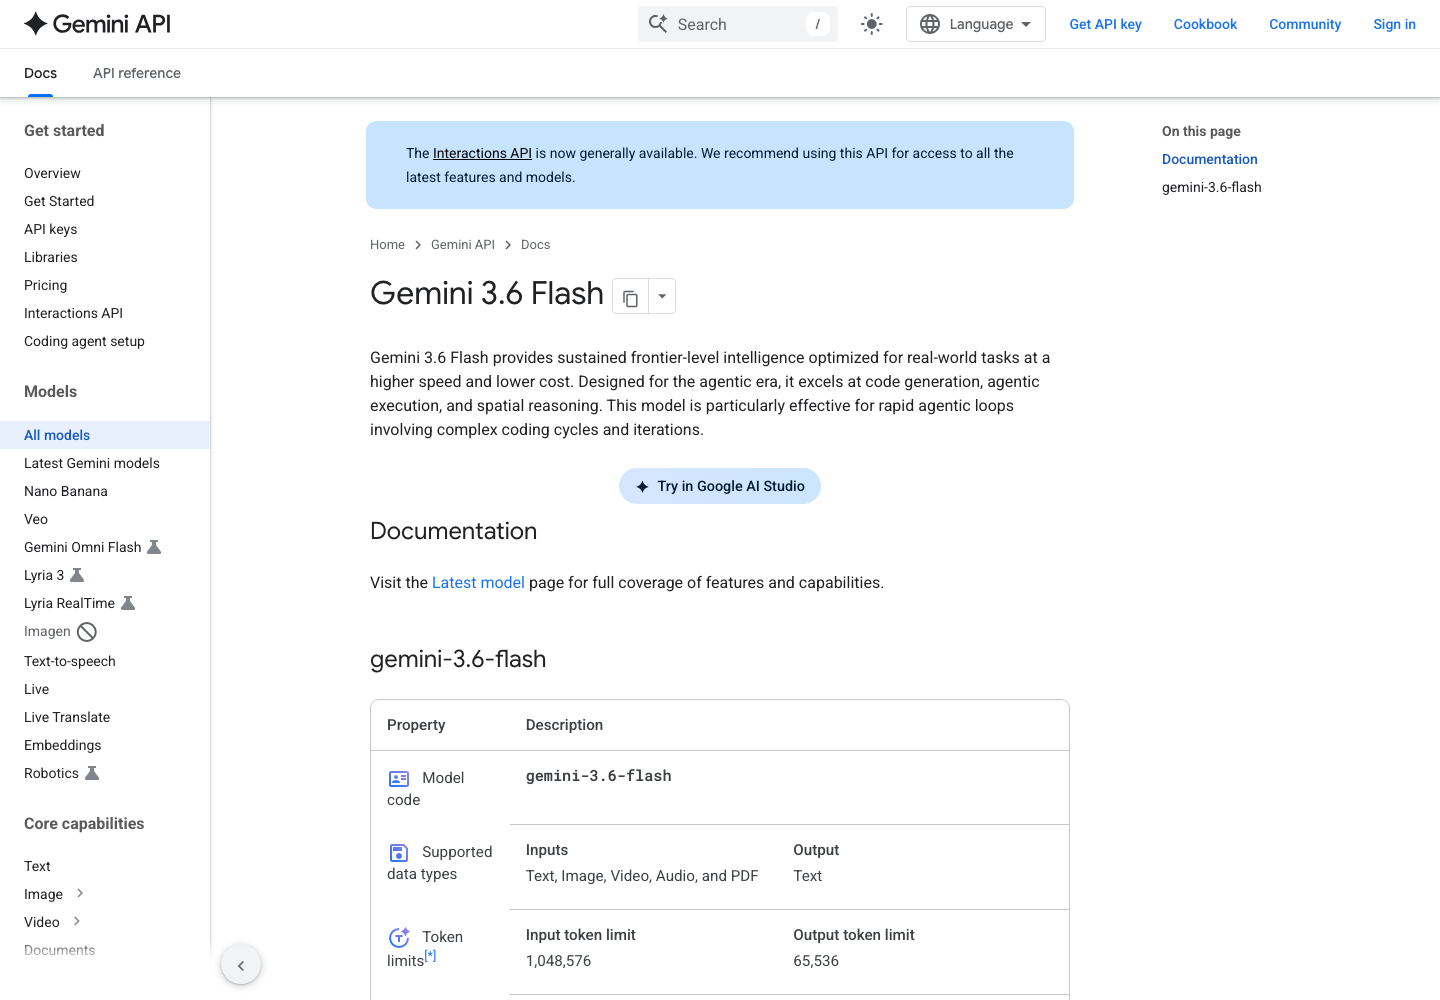Click the flask icon beside Gemini Omni Flash
The height and width of the screenshot is (1000, 1440).
154,547
